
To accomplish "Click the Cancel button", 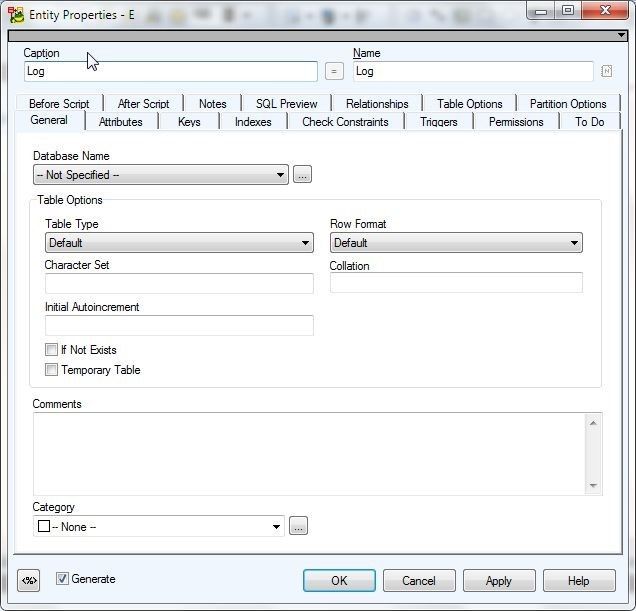I will click(x=419, y=581).
